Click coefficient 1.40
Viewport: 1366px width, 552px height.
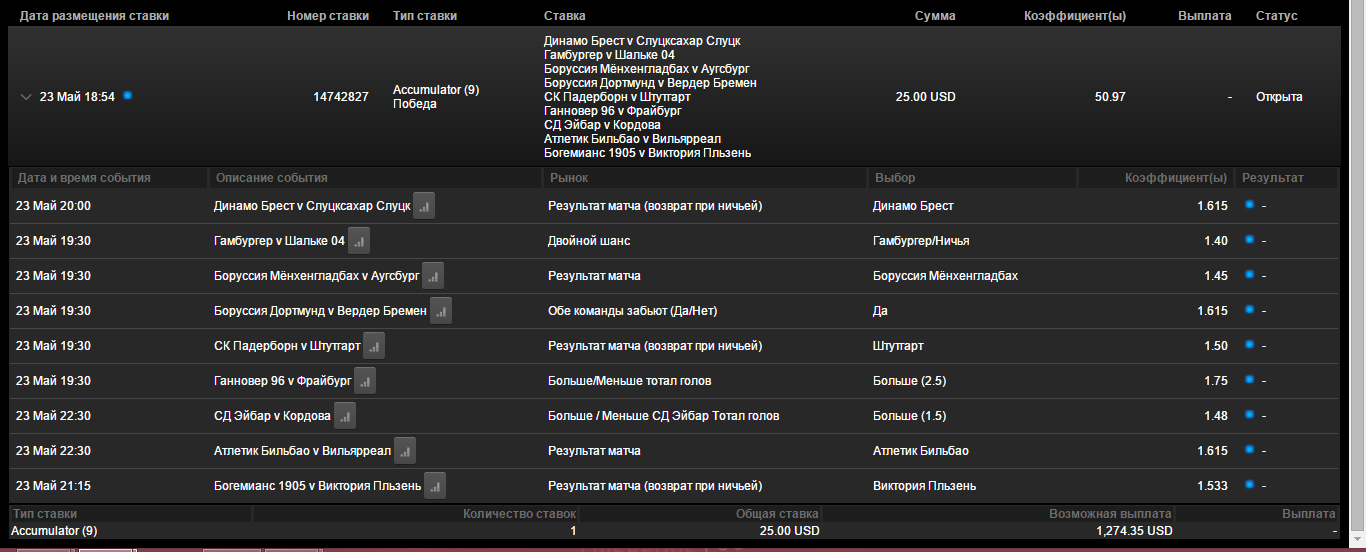(1216, 241)
